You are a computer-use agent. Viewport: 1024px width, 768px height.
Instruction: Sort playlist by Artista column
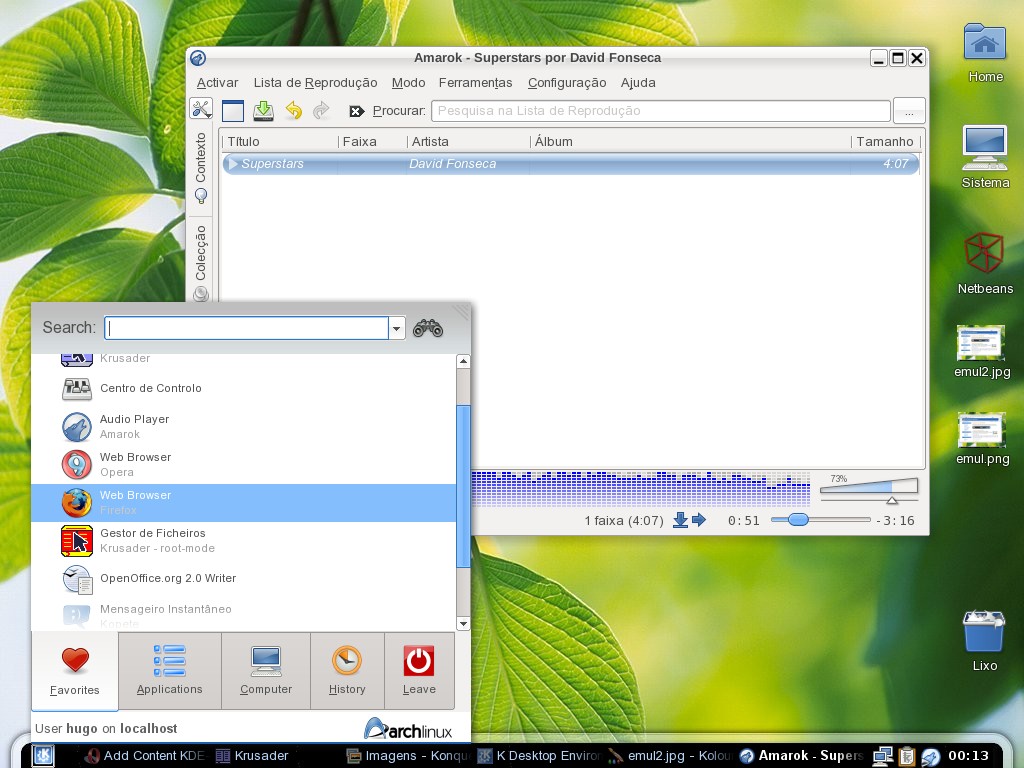pos(468,142)
